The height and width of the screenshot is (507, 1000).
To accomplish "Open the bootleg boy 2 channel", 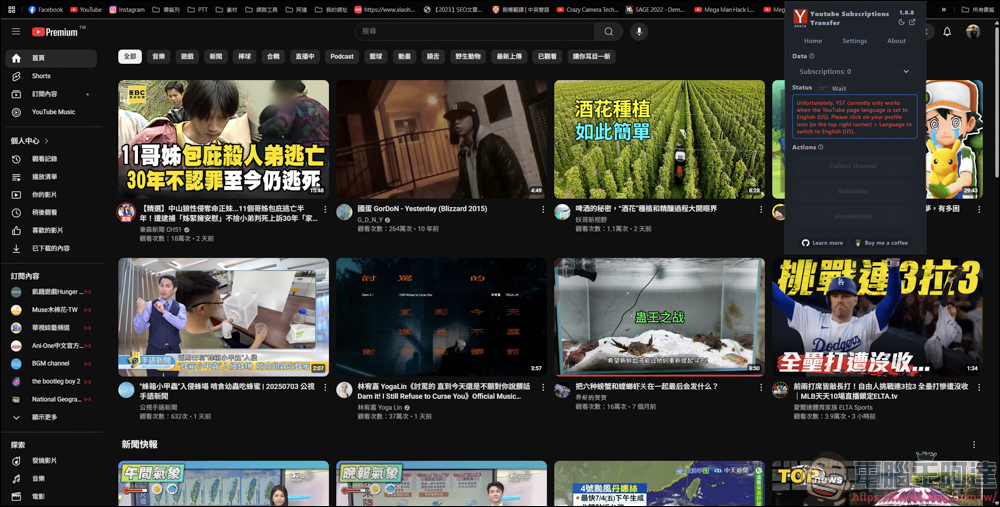I will click(51, 381).
